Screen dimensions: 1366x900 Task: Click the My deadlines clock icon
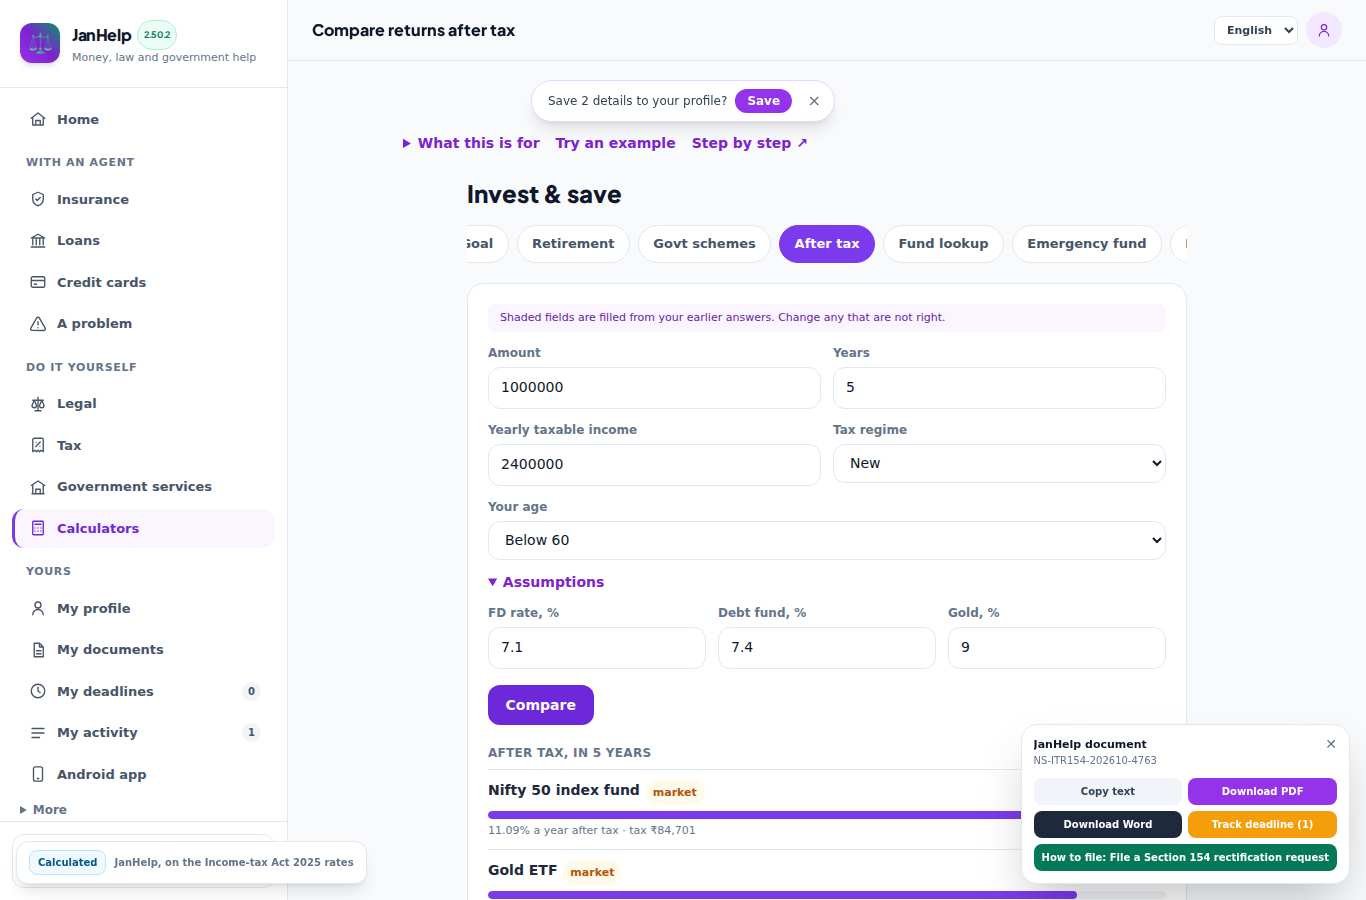click(38, 691)
